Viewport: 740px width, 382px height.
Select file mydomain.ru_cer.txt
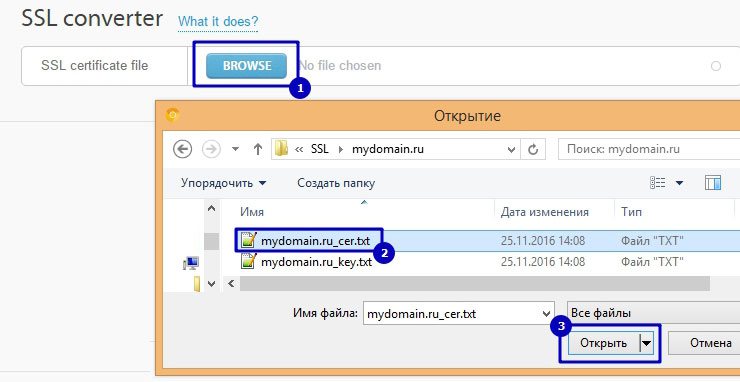point(315,241)
